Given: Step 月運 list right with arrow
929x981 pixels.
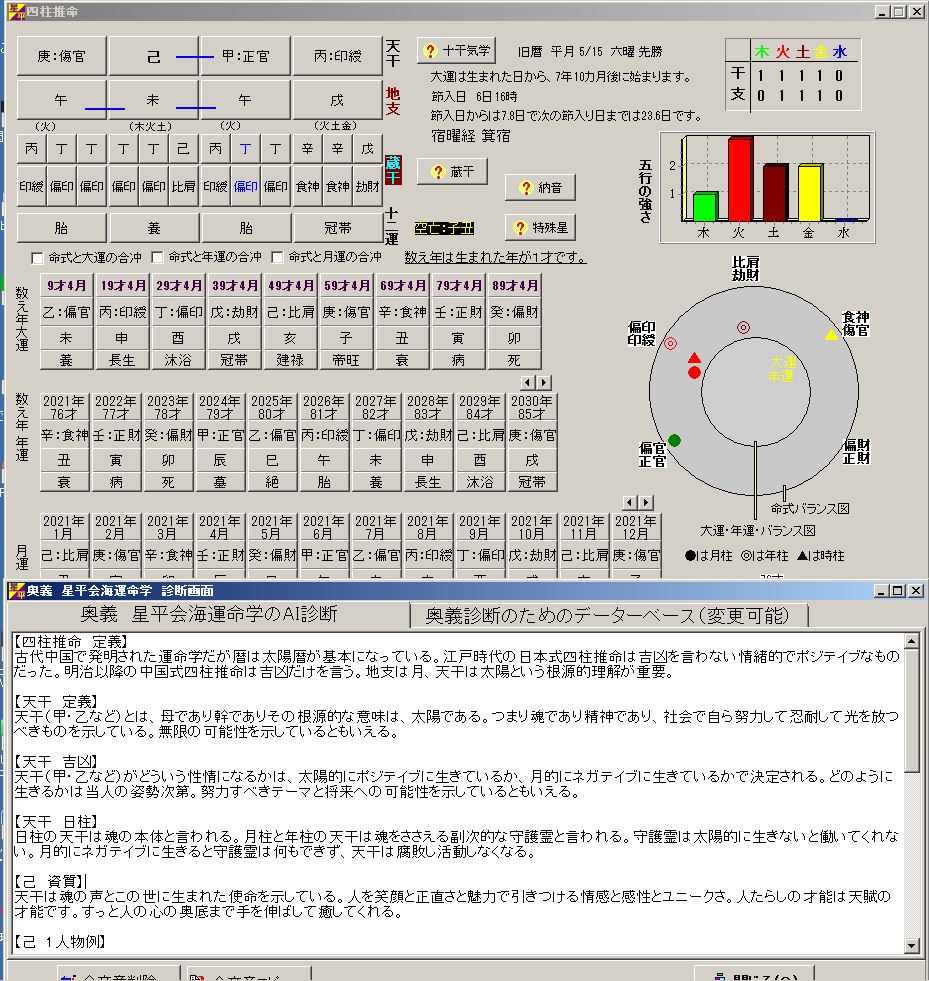Looking at the screenshot, I should 646,502.
